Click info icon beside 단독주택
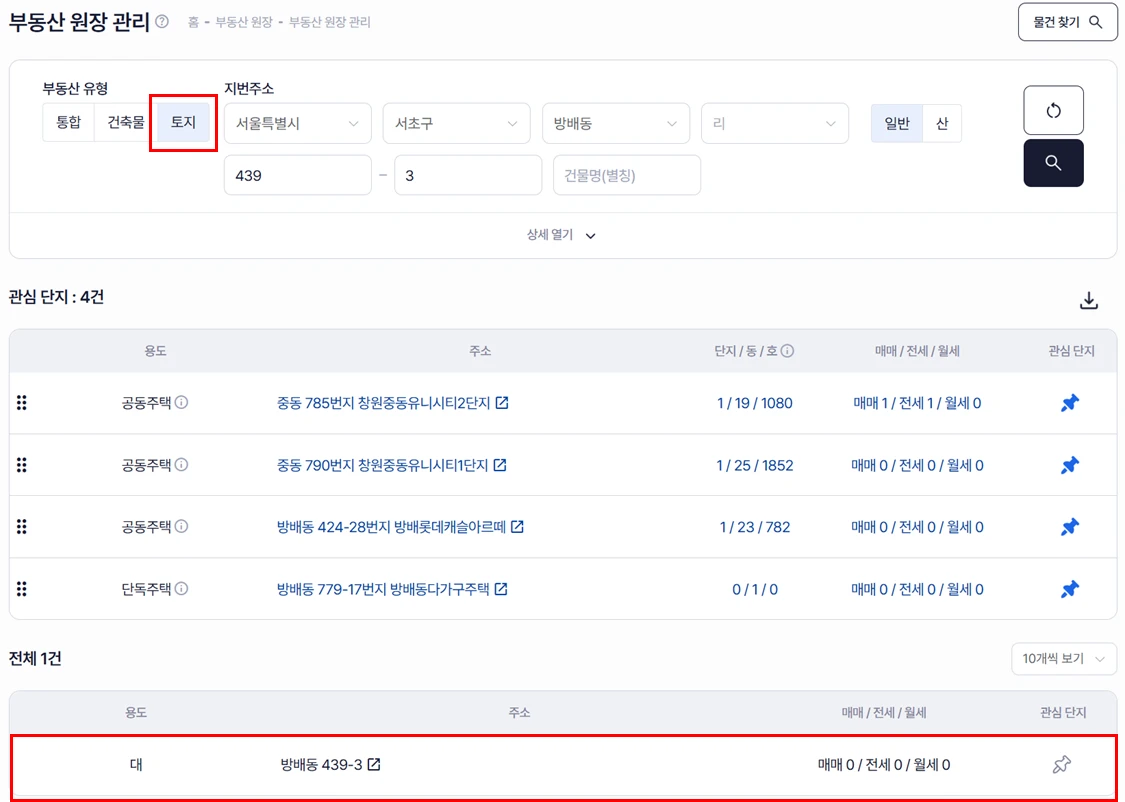 pos(182,589)
